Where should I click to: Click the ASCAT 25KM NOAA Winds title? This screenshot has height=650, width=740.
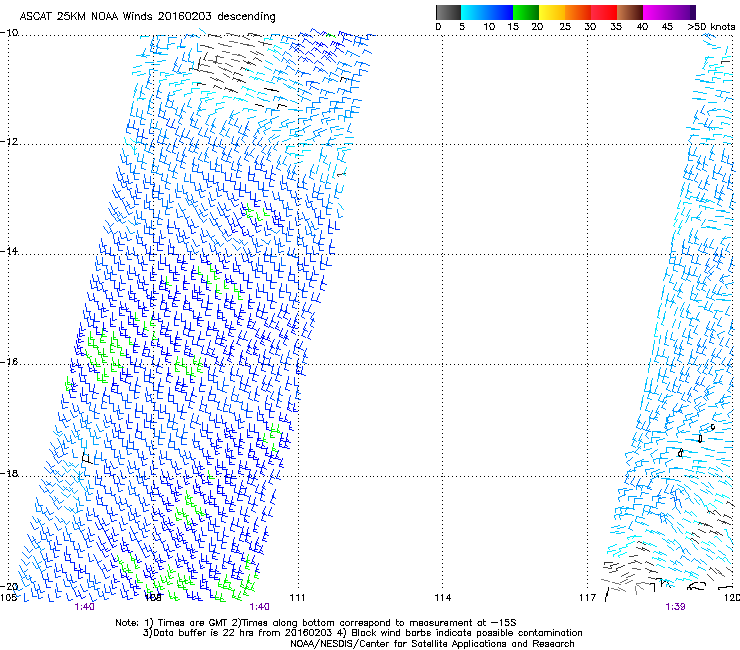pos(147,16)
